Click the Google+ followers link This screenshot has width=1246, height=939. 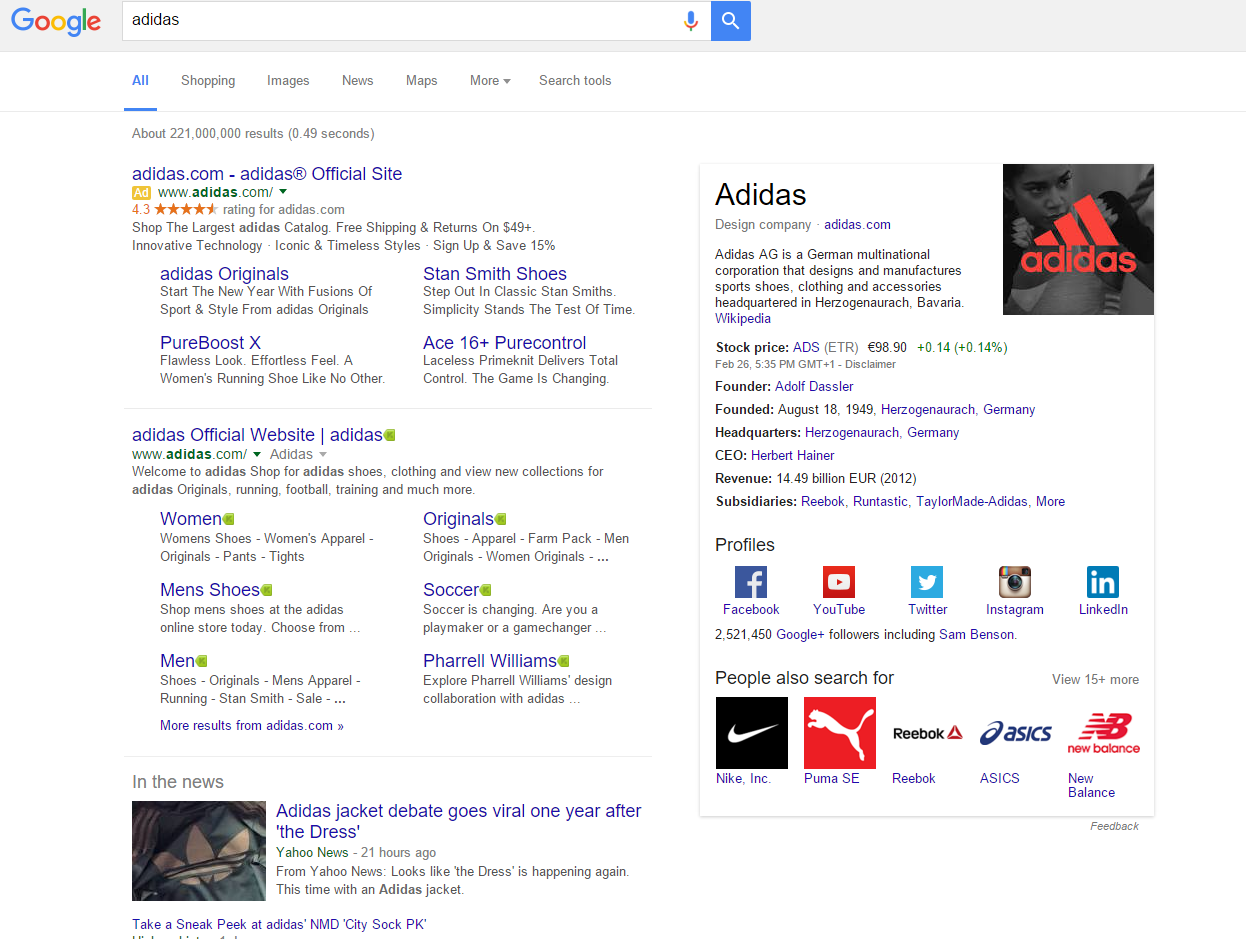[801, 635]
